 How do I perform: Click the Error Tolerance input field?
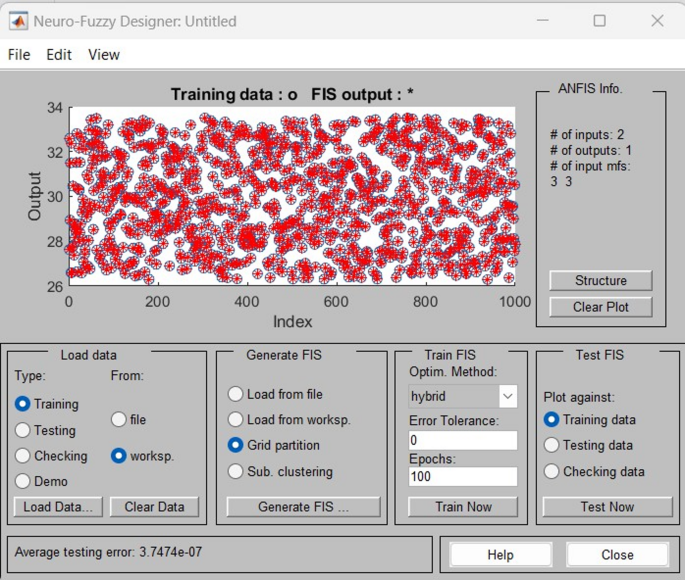pos(462,440)
